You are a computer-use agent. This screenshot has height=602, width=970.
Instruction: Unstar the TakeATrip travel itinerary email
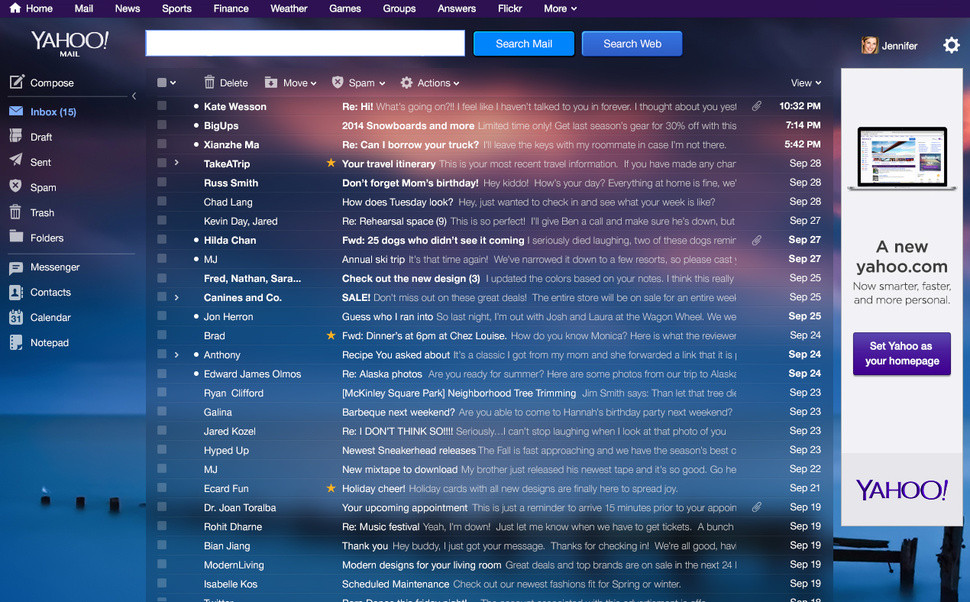[x=329, y=163]
